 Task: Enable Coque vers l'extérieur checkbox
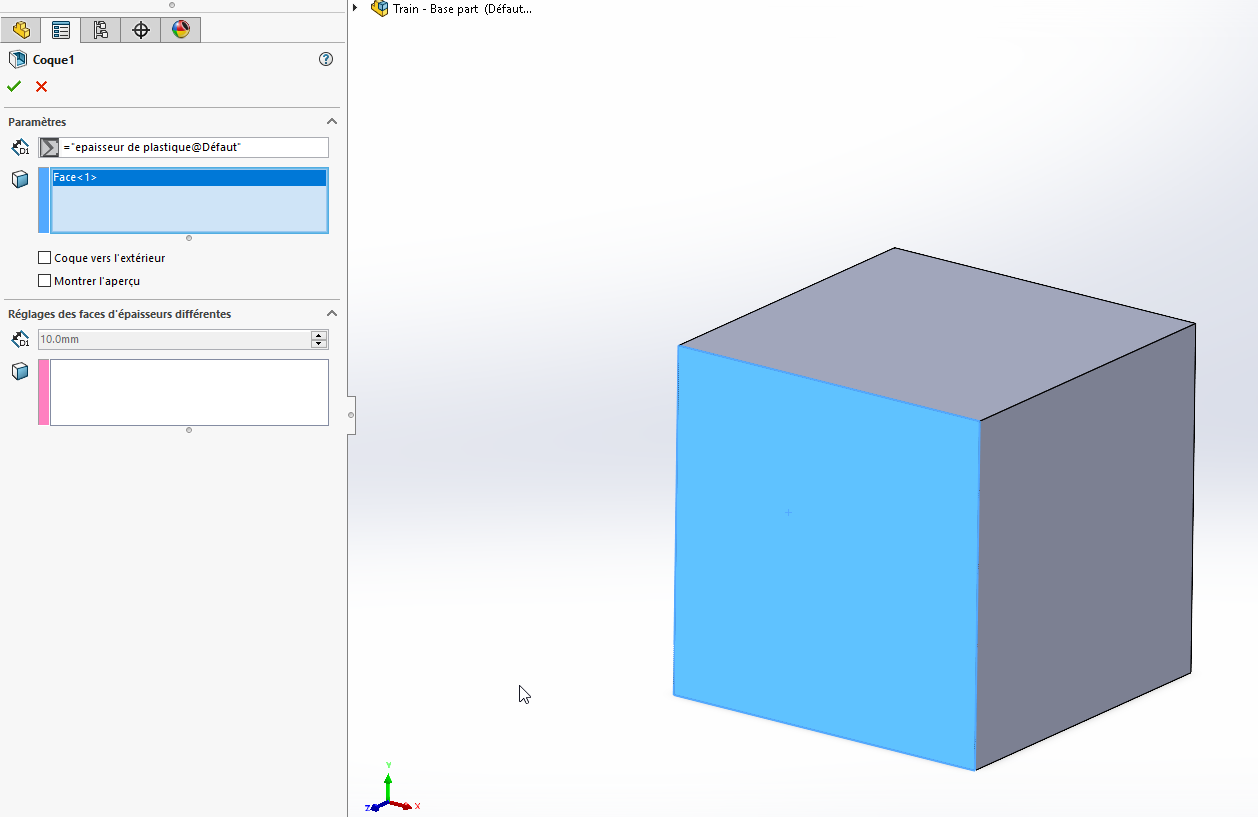click(44, 258)
